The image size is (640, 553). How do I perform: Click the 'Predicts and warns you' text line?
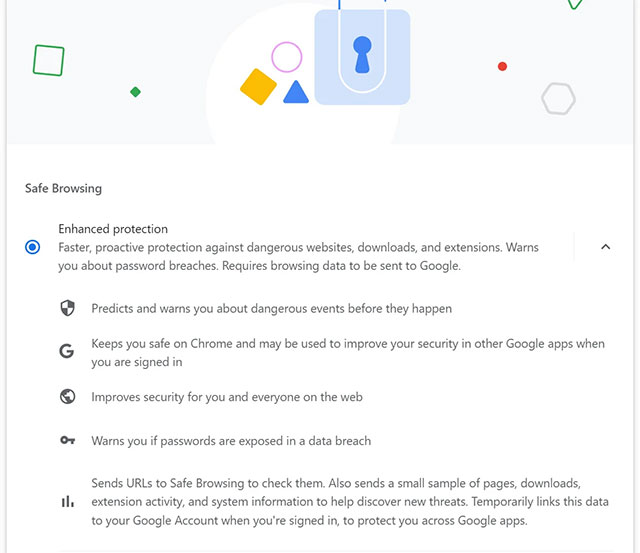(x=271, y=309)
